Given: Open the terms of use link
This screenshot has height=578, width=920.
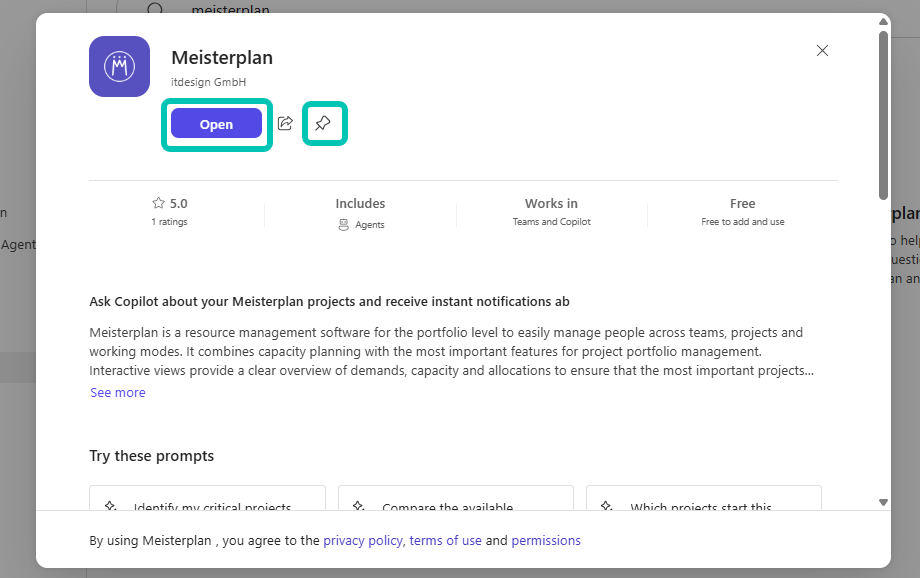Looking at the screenshot, I should coord(445,540).
